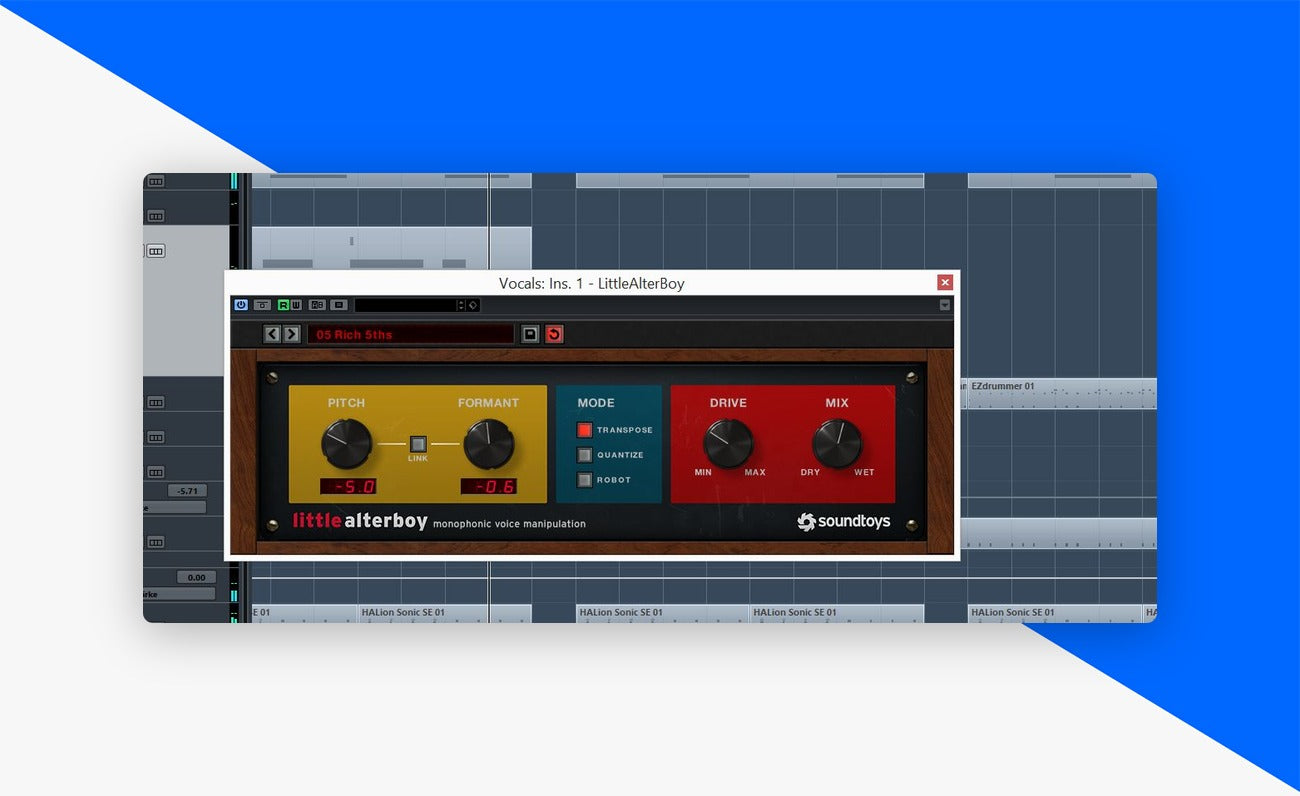The width and height of the screenshot is (1300, 796).
Task: Select QUANTIZE mode
Action: coord(585,455)
